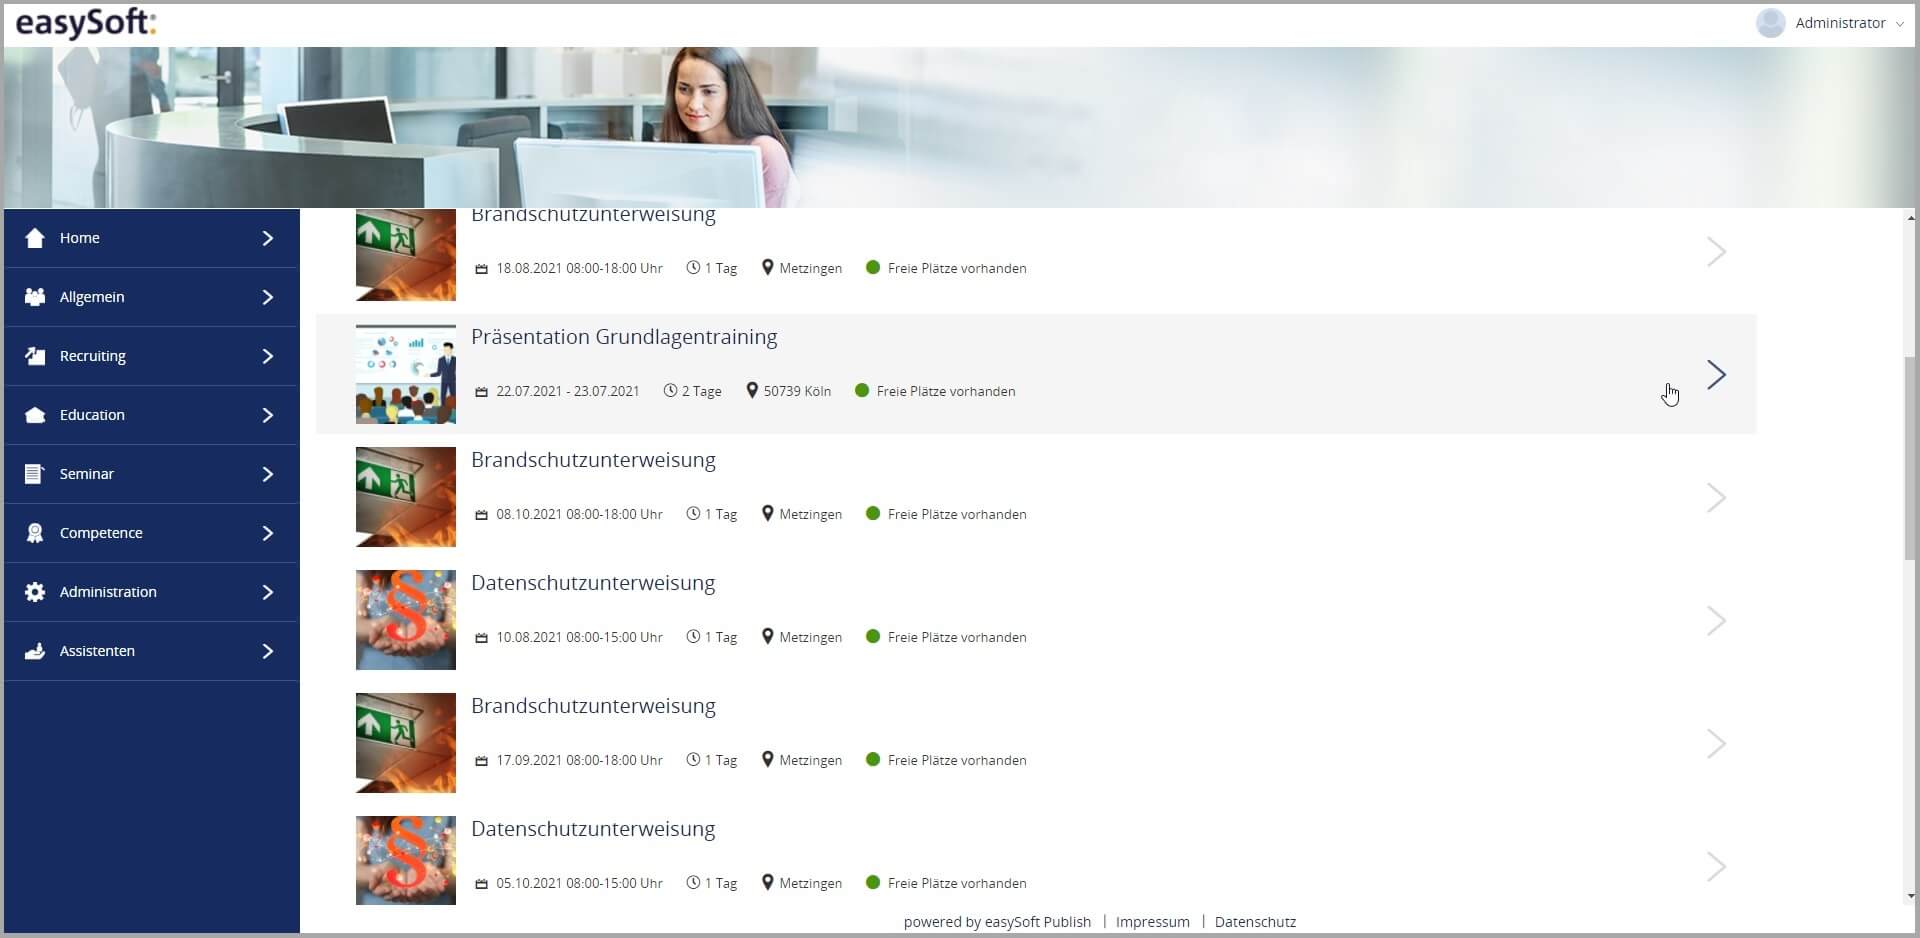This screenshot has width=1920, height=938.
Task: Click paragraph-sign thumbnail of 05.10.2021 seminar
Action: (406, 861)
